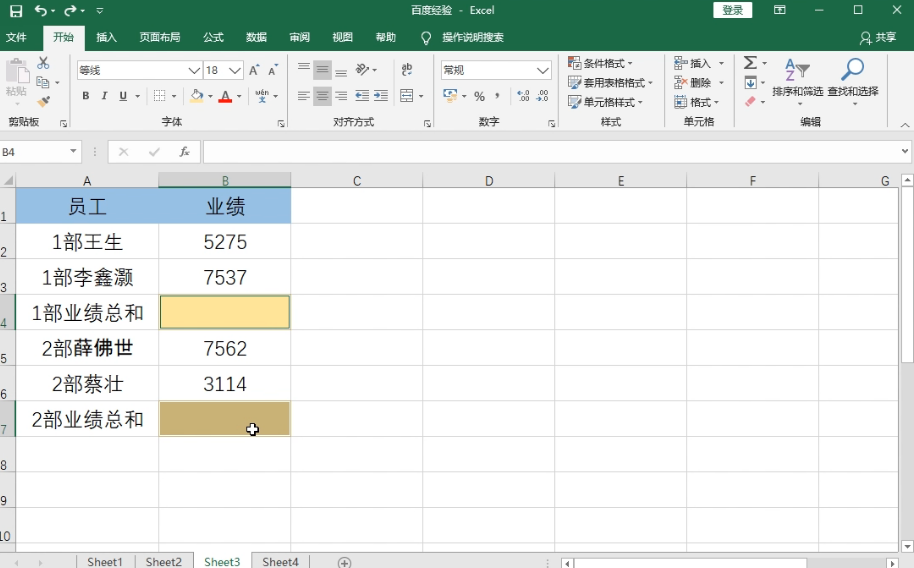Click the Insert Function fx icon
Screen dimensions: 914x568
184,152
